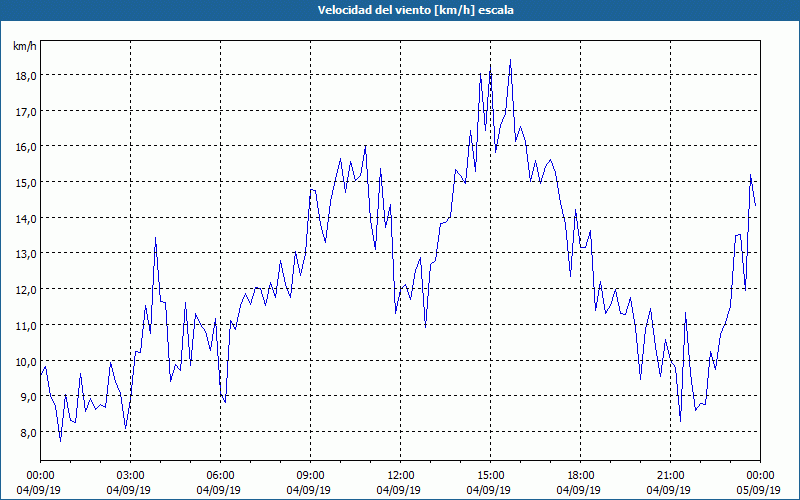Click the 9,0 value on the Y axis
800x500 pixels.
pyautogui.click(x=28, y=396)
